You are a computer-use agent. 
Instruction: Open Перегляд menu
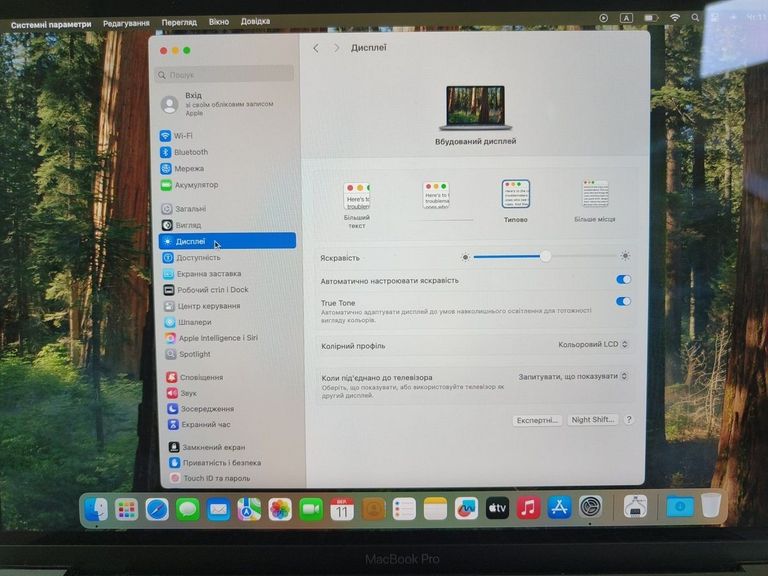pos(179,23)
